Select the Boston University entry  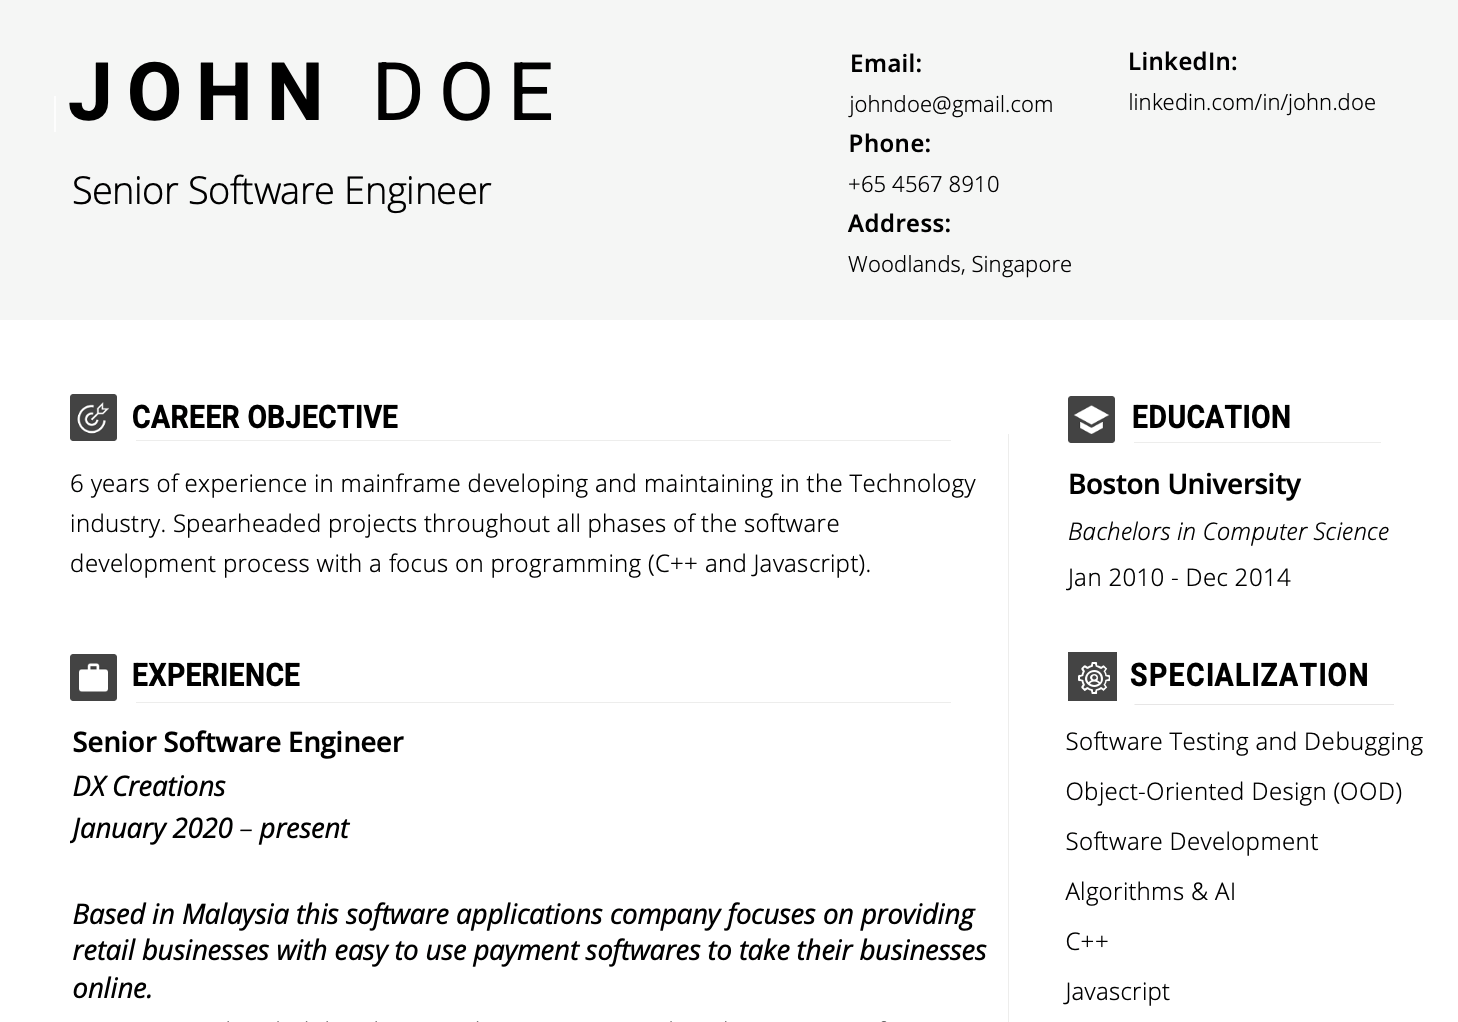pyautogui.click(x=1184, y=484)
